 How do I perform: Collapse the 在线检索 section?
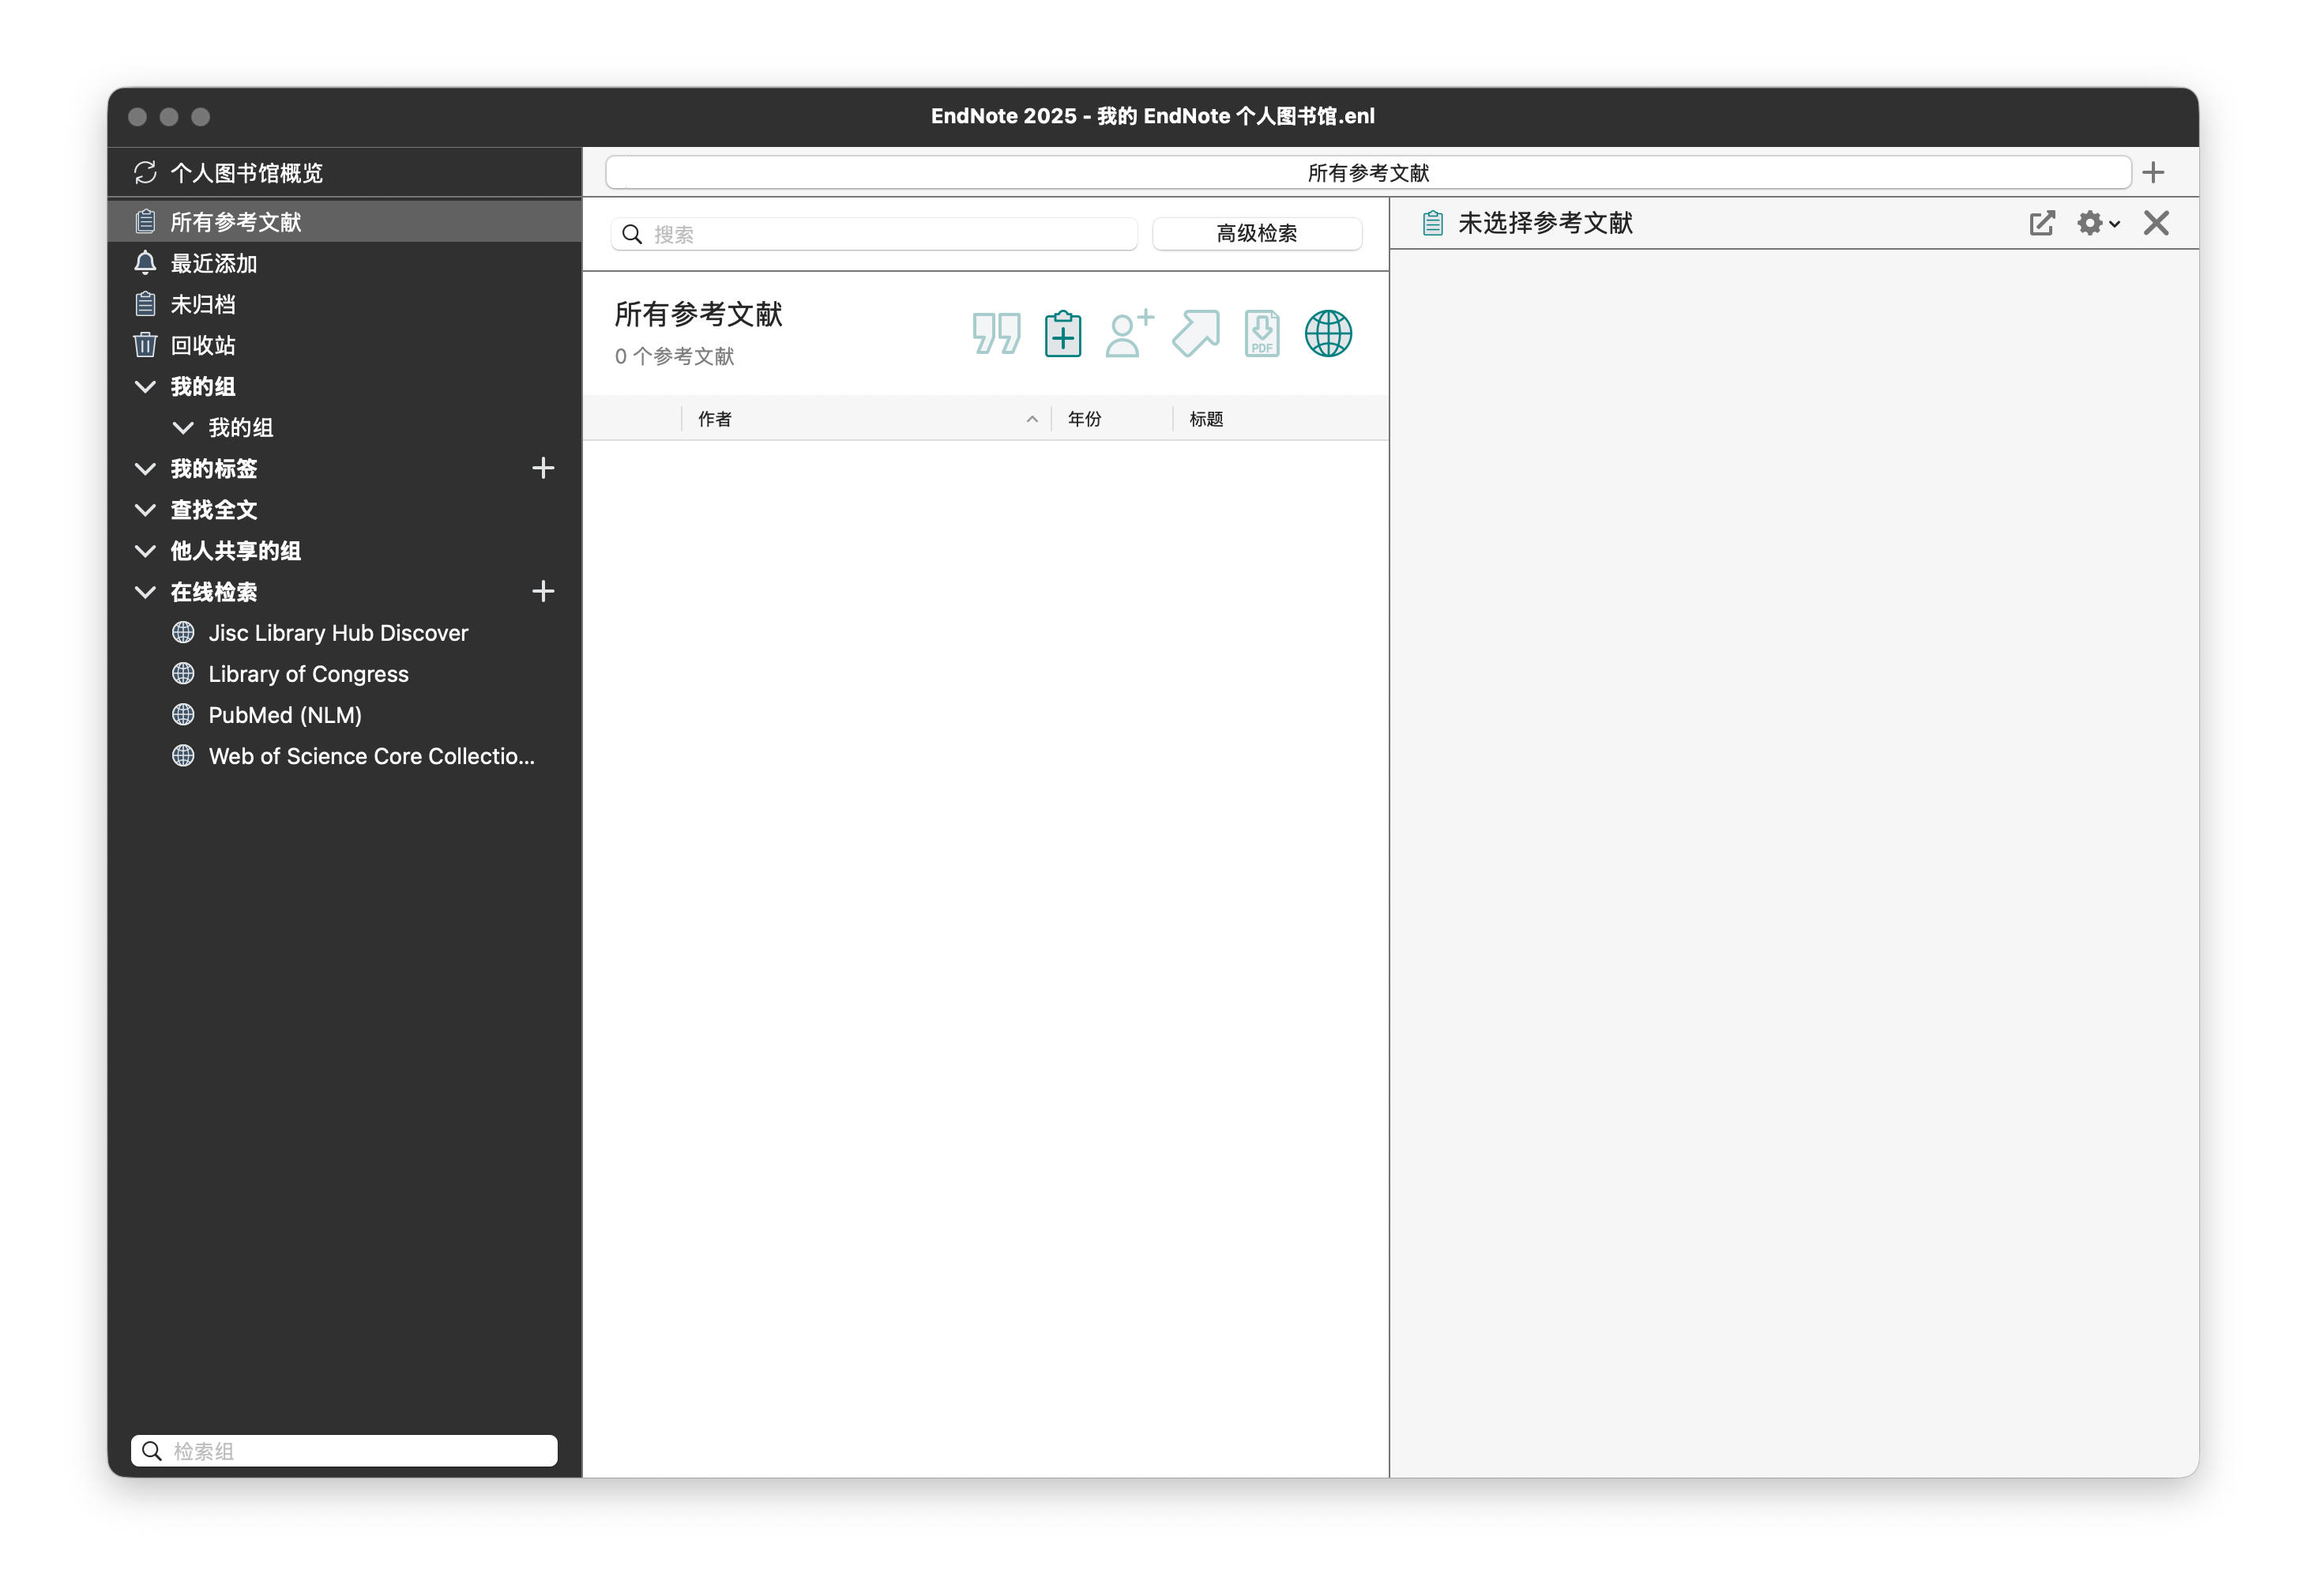click(145, 592)
